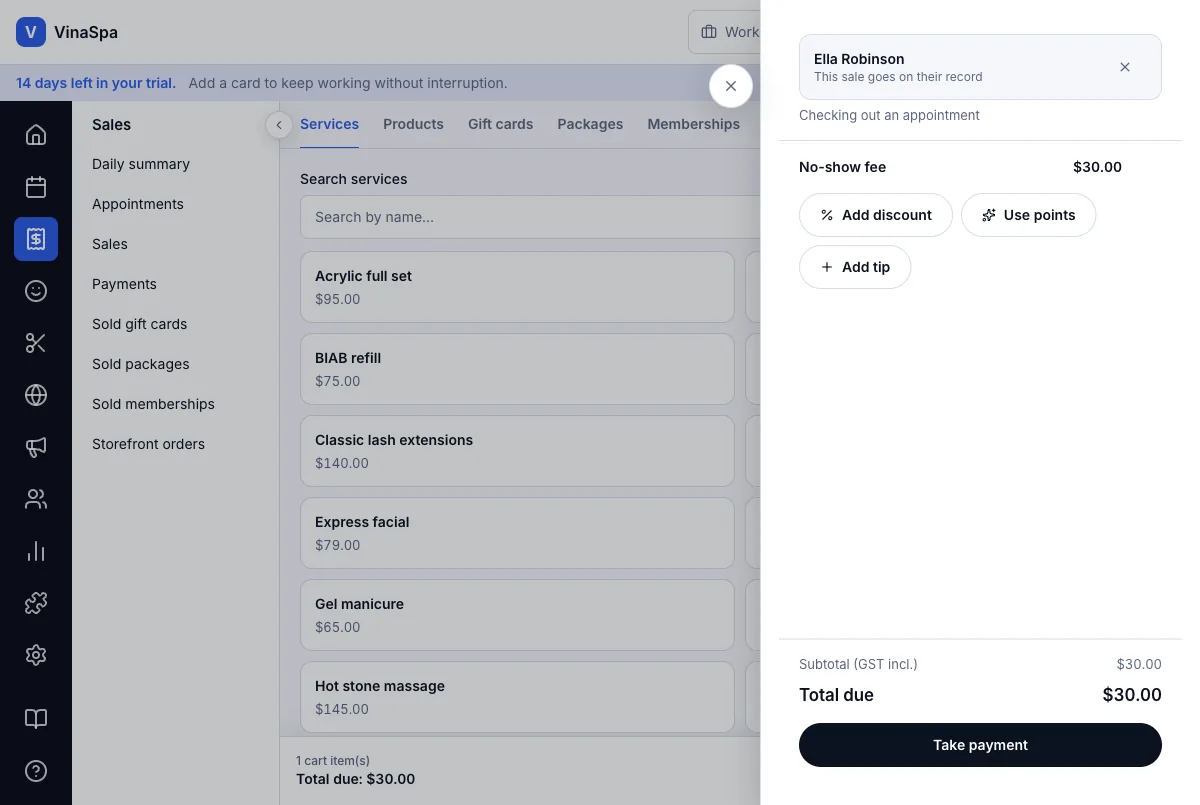This screenshot has height=805, width=1200.
Task: Switch to the Products tab
Action: tap(413, 124)
